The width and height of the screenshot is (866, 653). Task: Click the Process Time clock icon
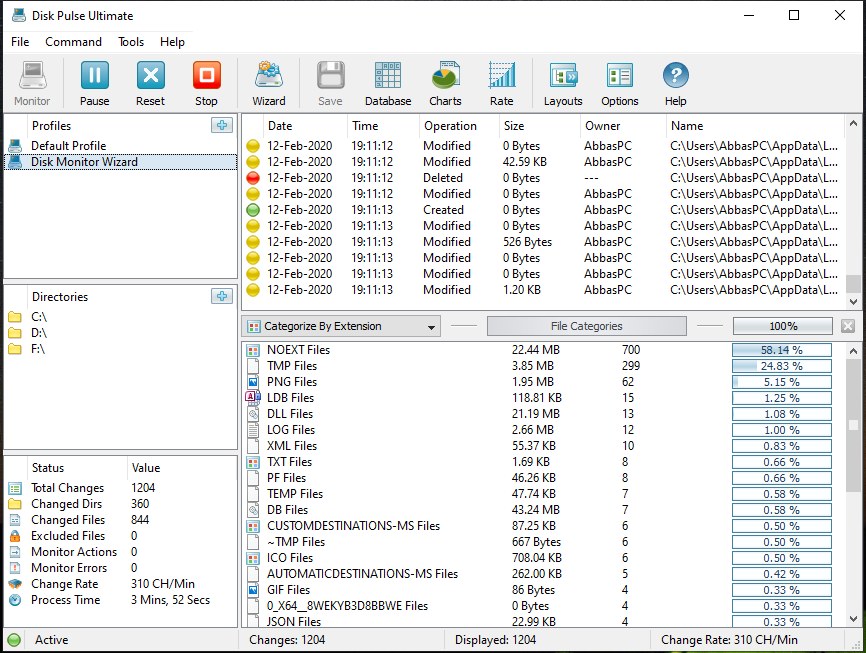coord(15,600)
